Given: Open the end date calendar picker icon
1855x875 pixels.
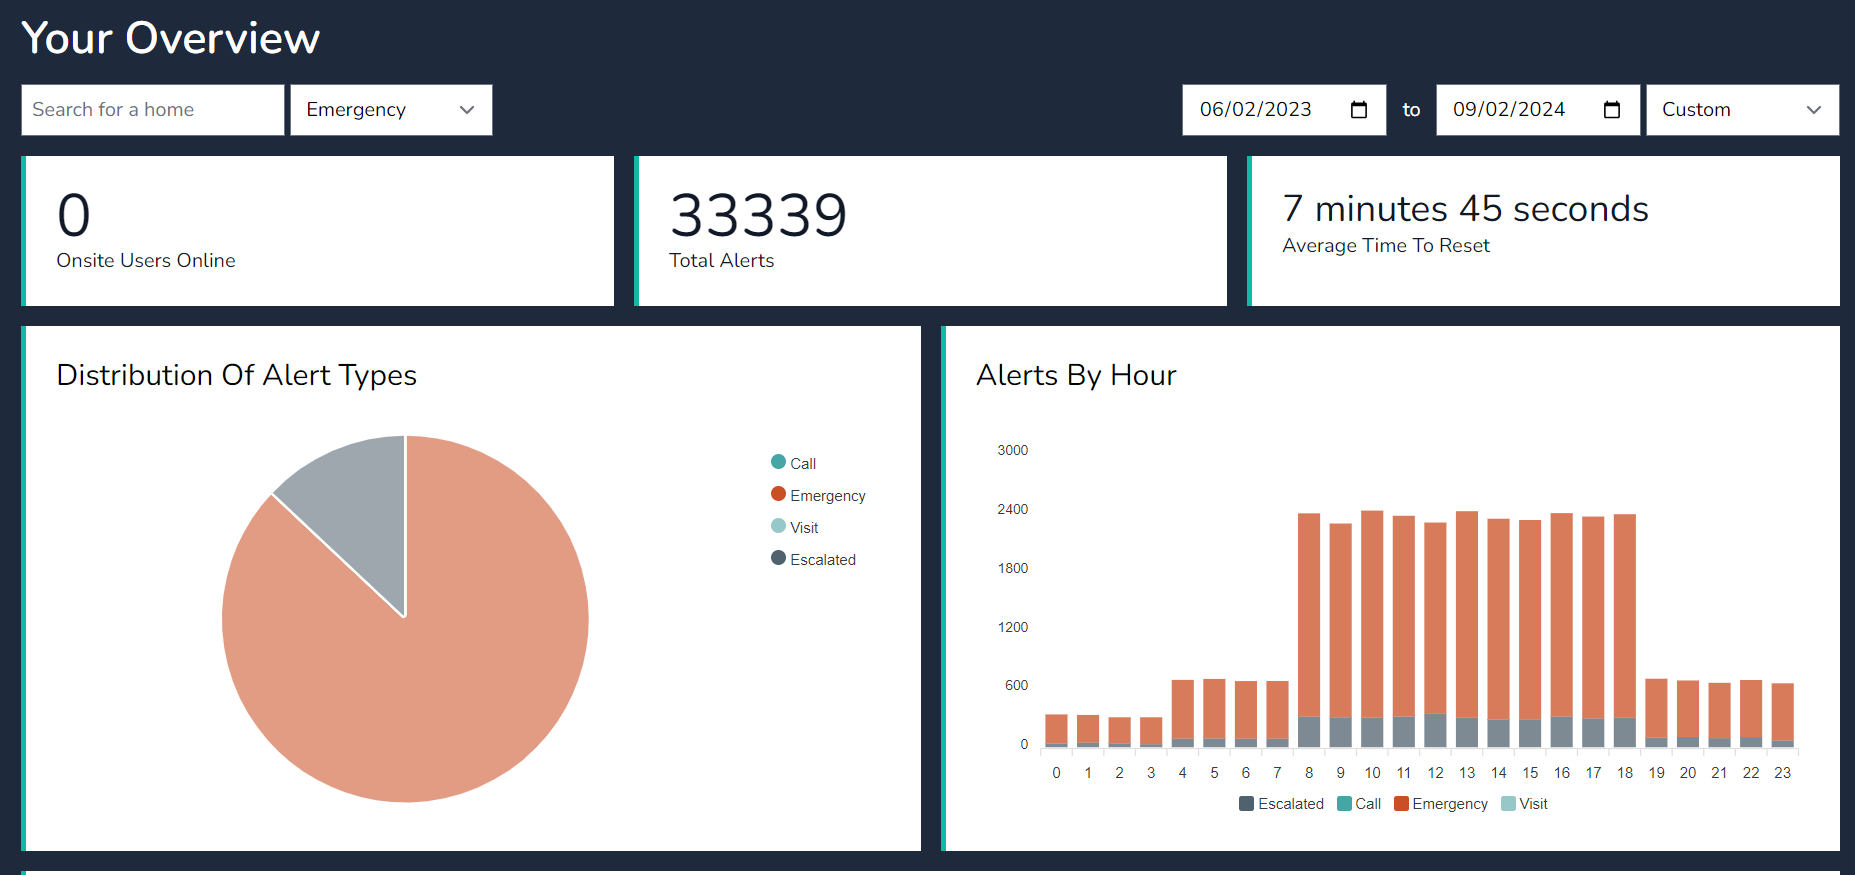Looking at the screenshot, I should click(1611, 110).
